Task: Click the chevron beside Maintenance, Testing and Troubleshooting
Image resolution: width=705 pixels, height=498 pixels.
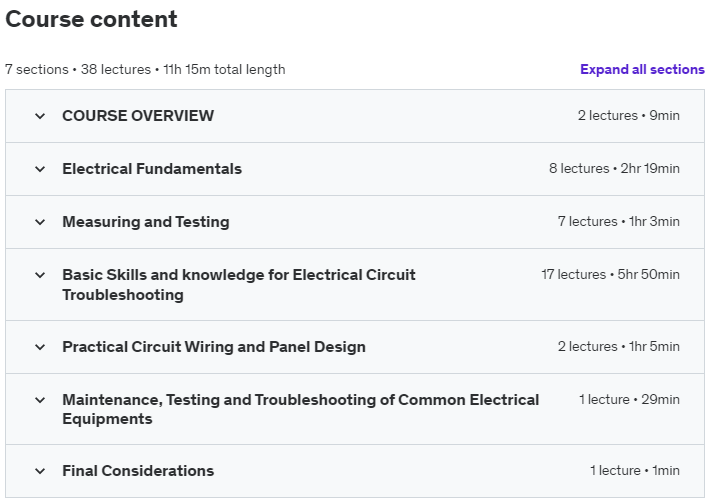Action: point(40,400)
